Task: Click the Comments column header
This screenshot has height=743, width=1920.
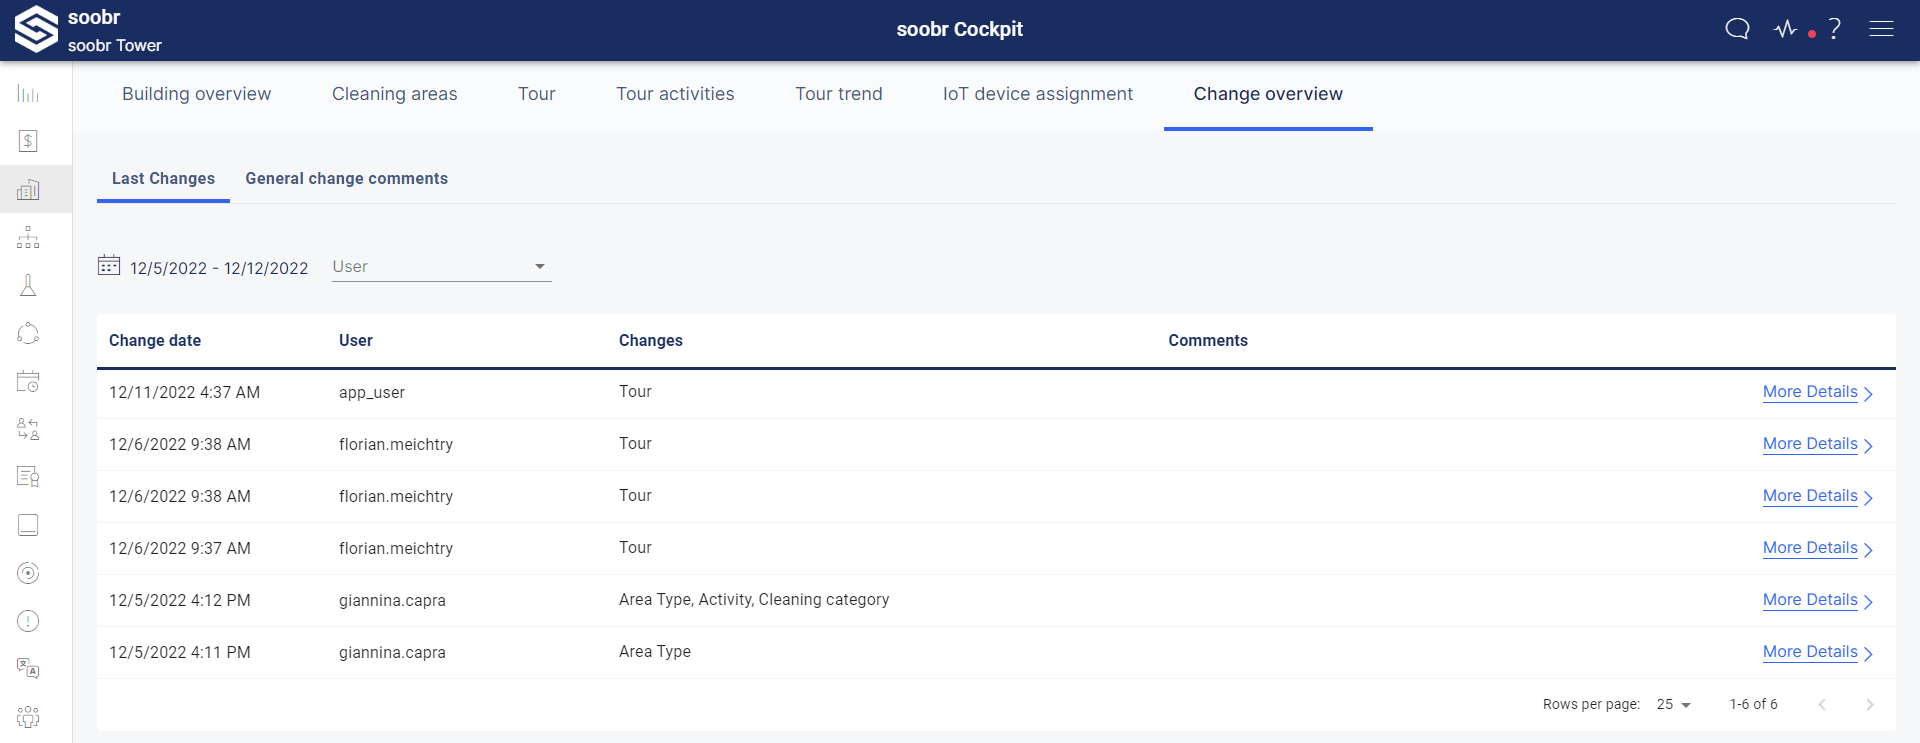Action: (x=1208, y=341)
